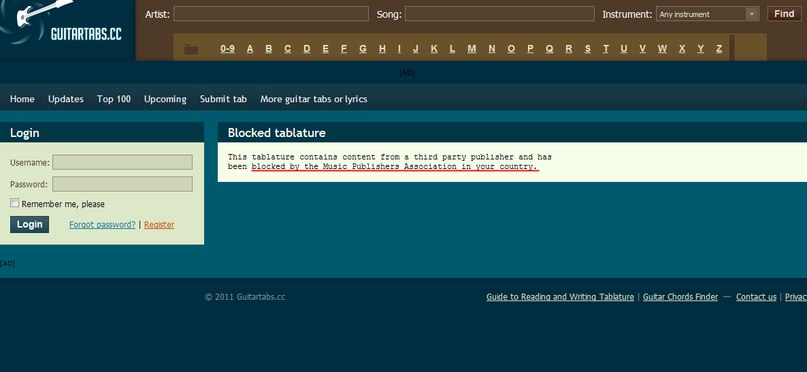
Task: Open the Updates menu item
Action: pyautogui.click(x=66, y=99)
